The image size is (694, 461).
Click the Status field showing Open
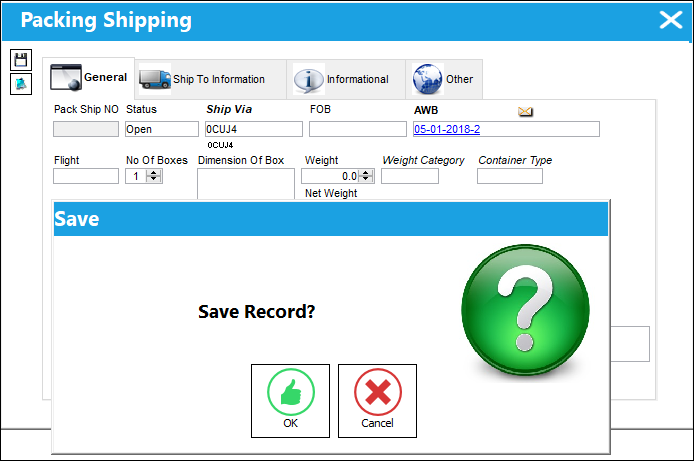pyautogui.click(x=162, y=129)
